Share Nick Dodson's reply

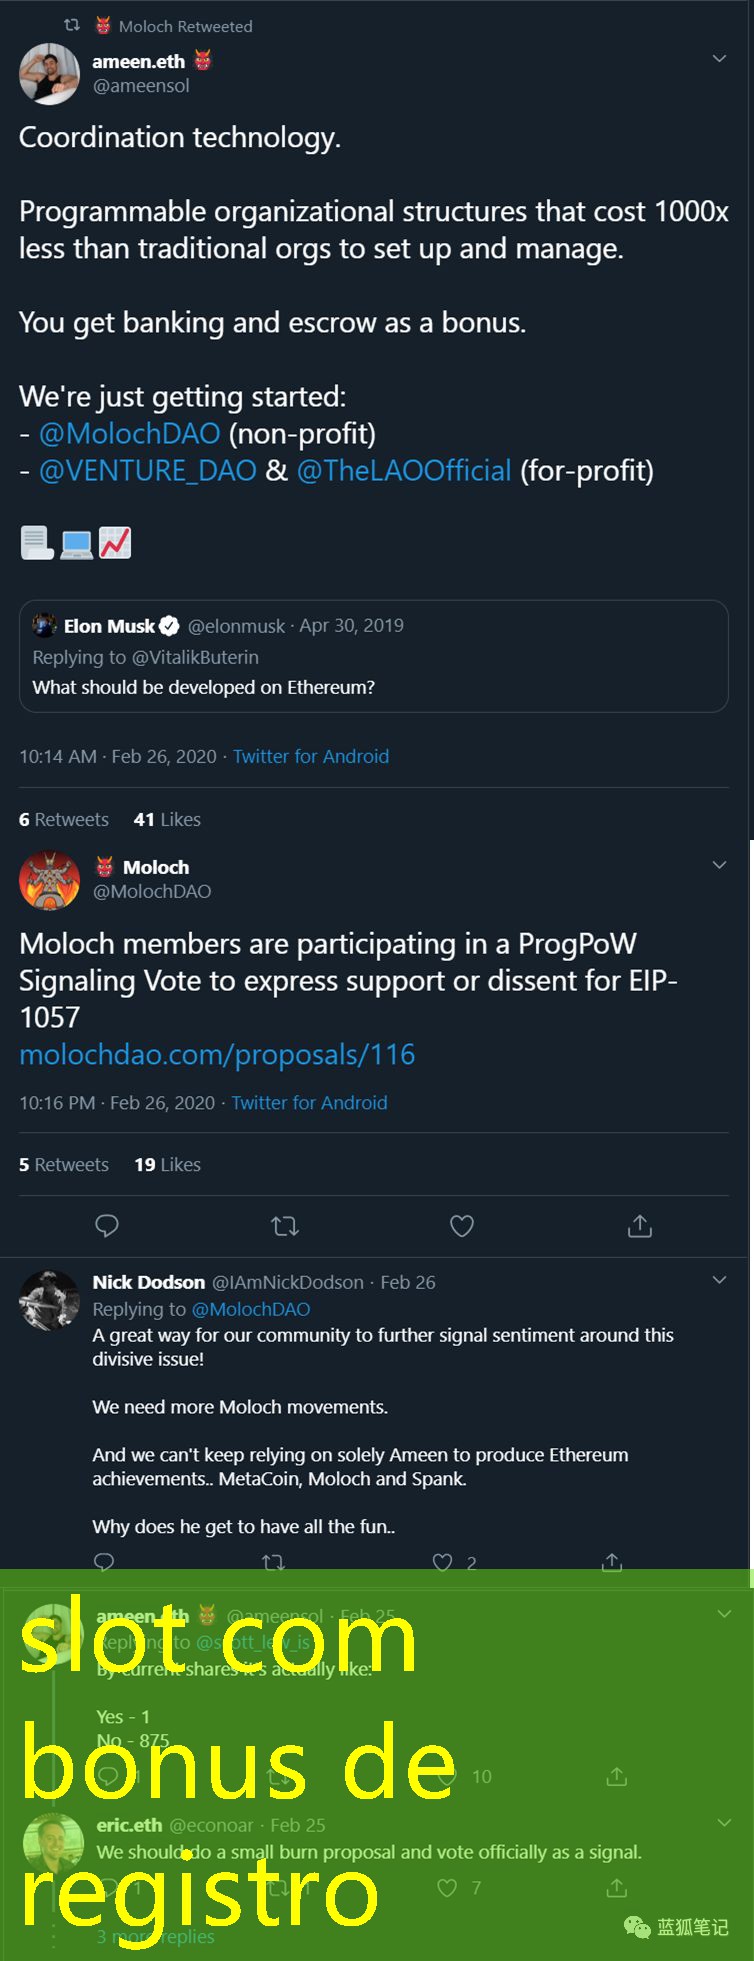point(612,1561)
